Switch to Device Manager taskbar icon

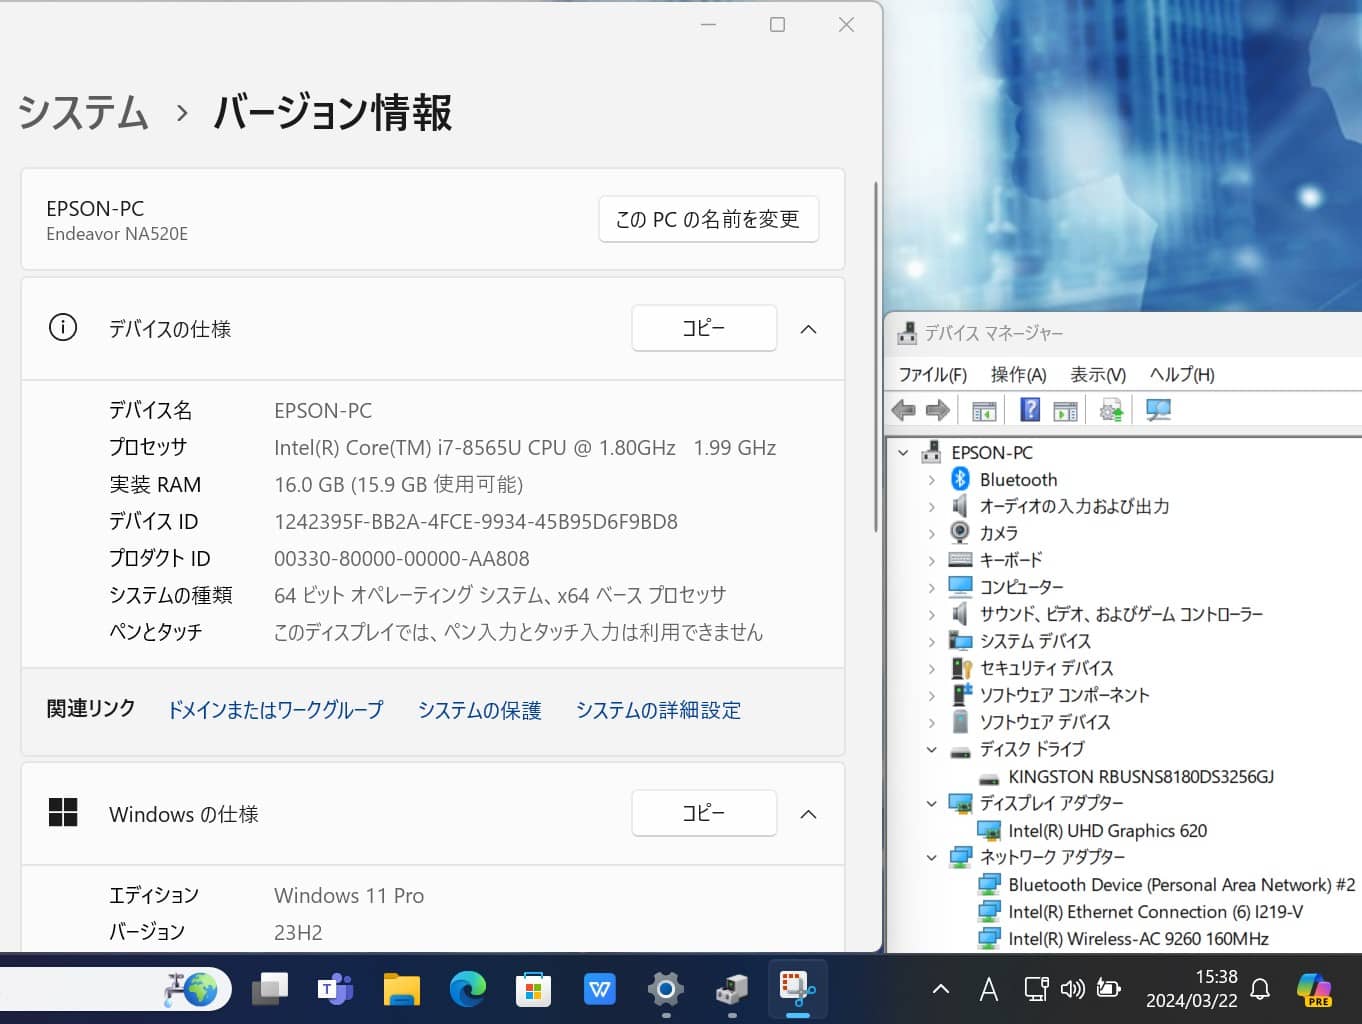[x=731, y=990]
